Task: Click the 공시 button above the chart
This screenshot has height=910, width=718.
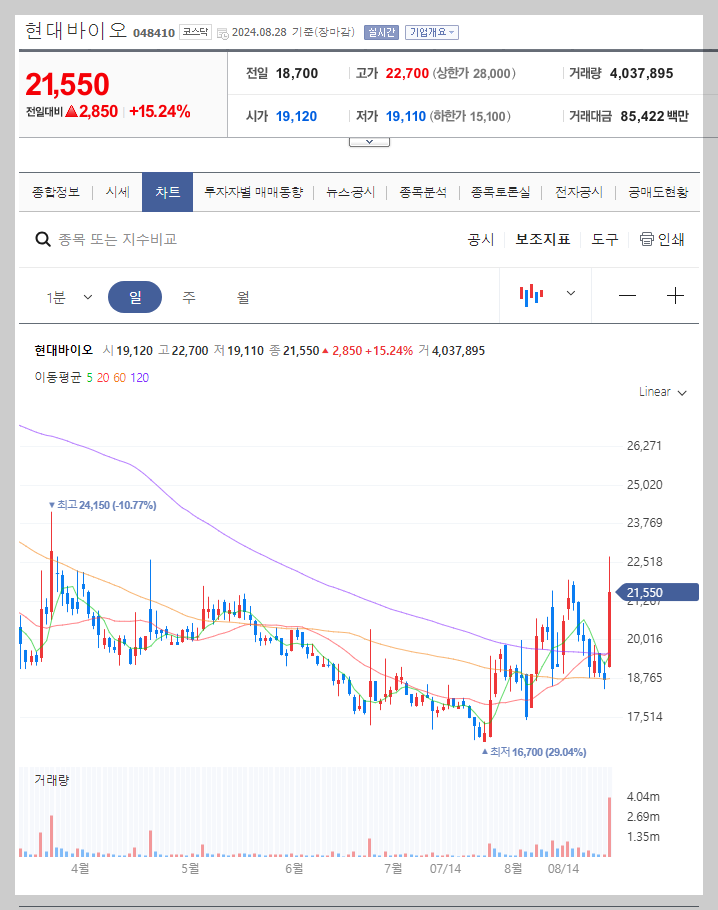Action: click(480, 240)
